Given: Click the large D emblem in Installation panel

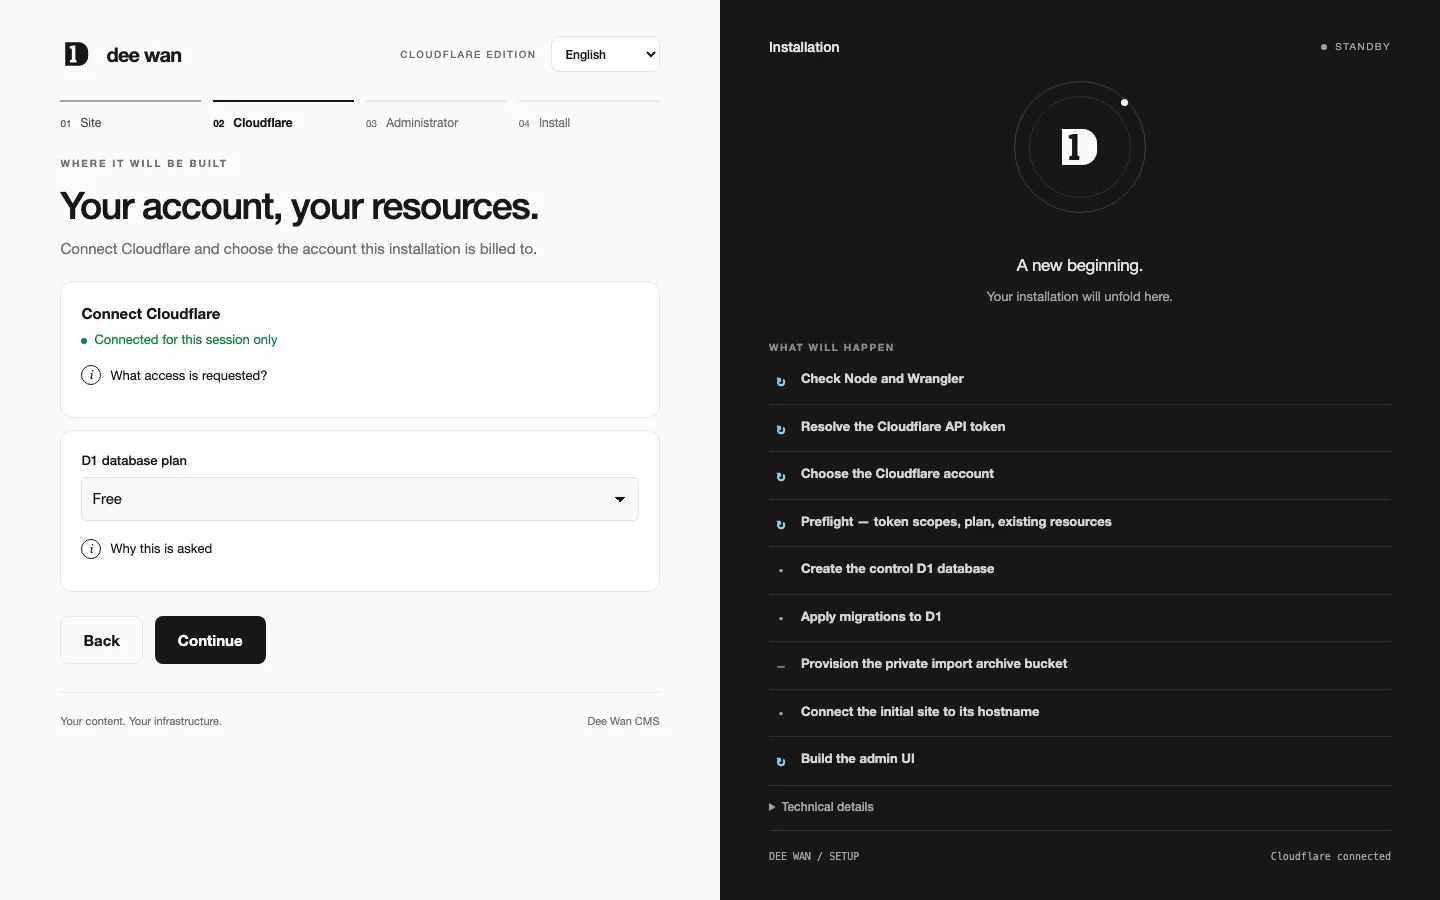Looking at the screenshot, I should pos(1079,147).
